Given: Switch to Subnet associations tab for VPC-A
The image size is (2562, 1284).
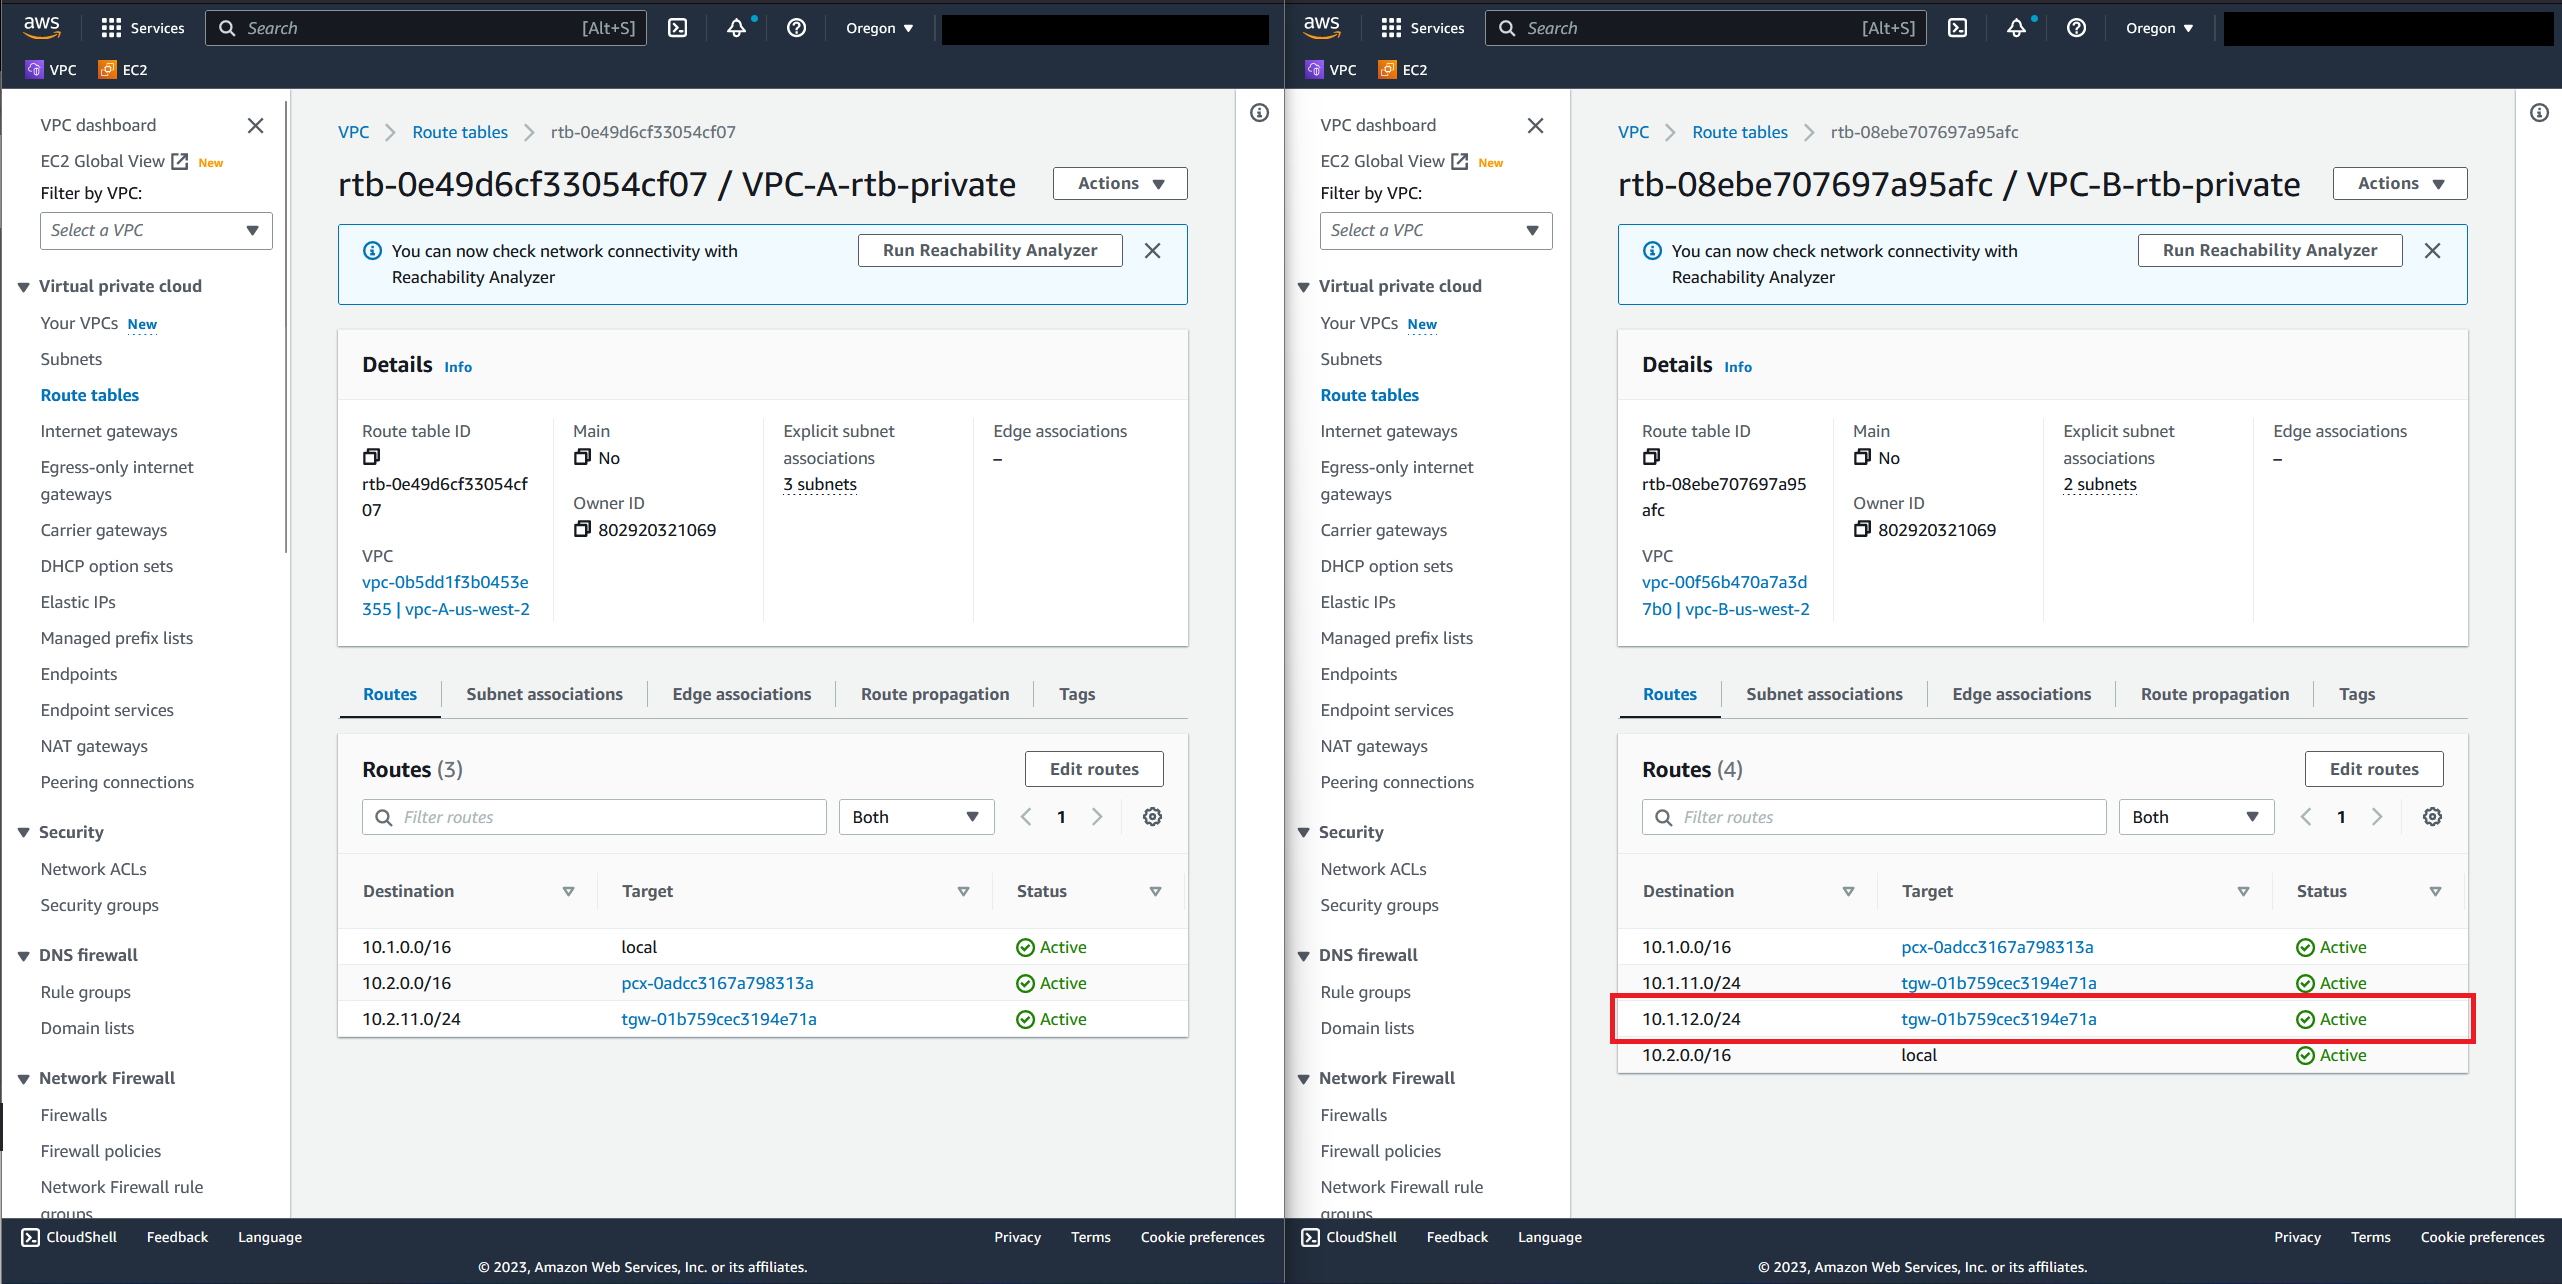Looking at the screenshot, I should pos(544,694).
